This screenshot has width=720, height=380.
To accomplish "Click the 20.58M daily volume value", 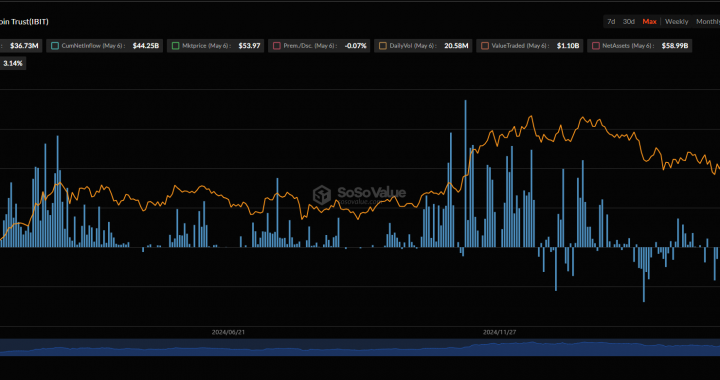I will 456,46.
